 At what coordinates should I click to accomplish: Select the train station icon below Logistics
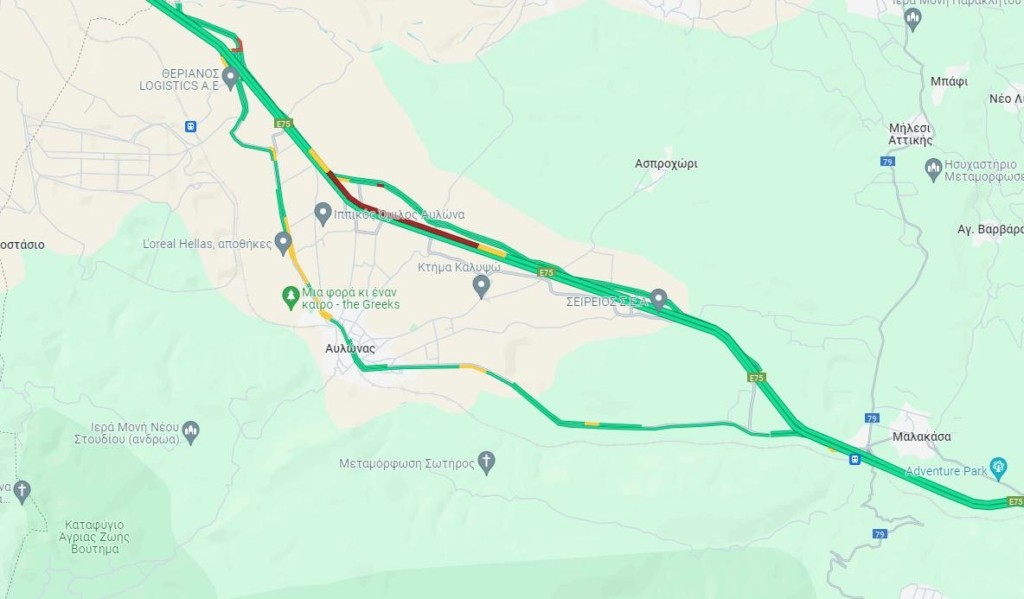coord(191,126)
